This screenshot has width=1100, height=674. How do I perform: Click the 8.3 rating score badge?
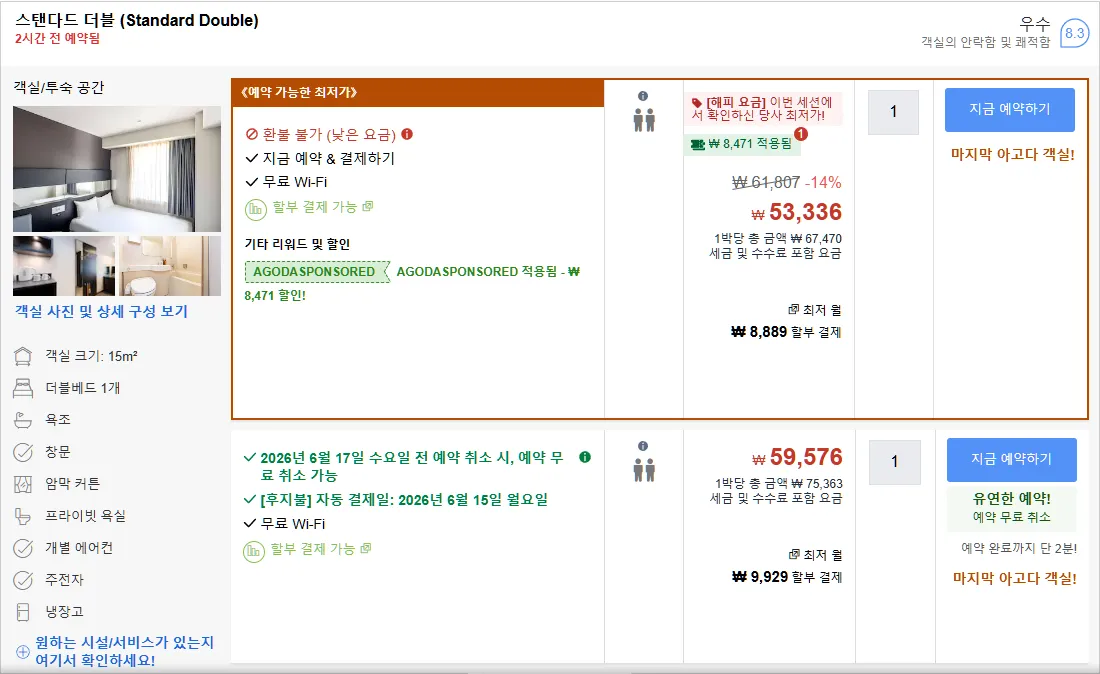[1074, 33]
